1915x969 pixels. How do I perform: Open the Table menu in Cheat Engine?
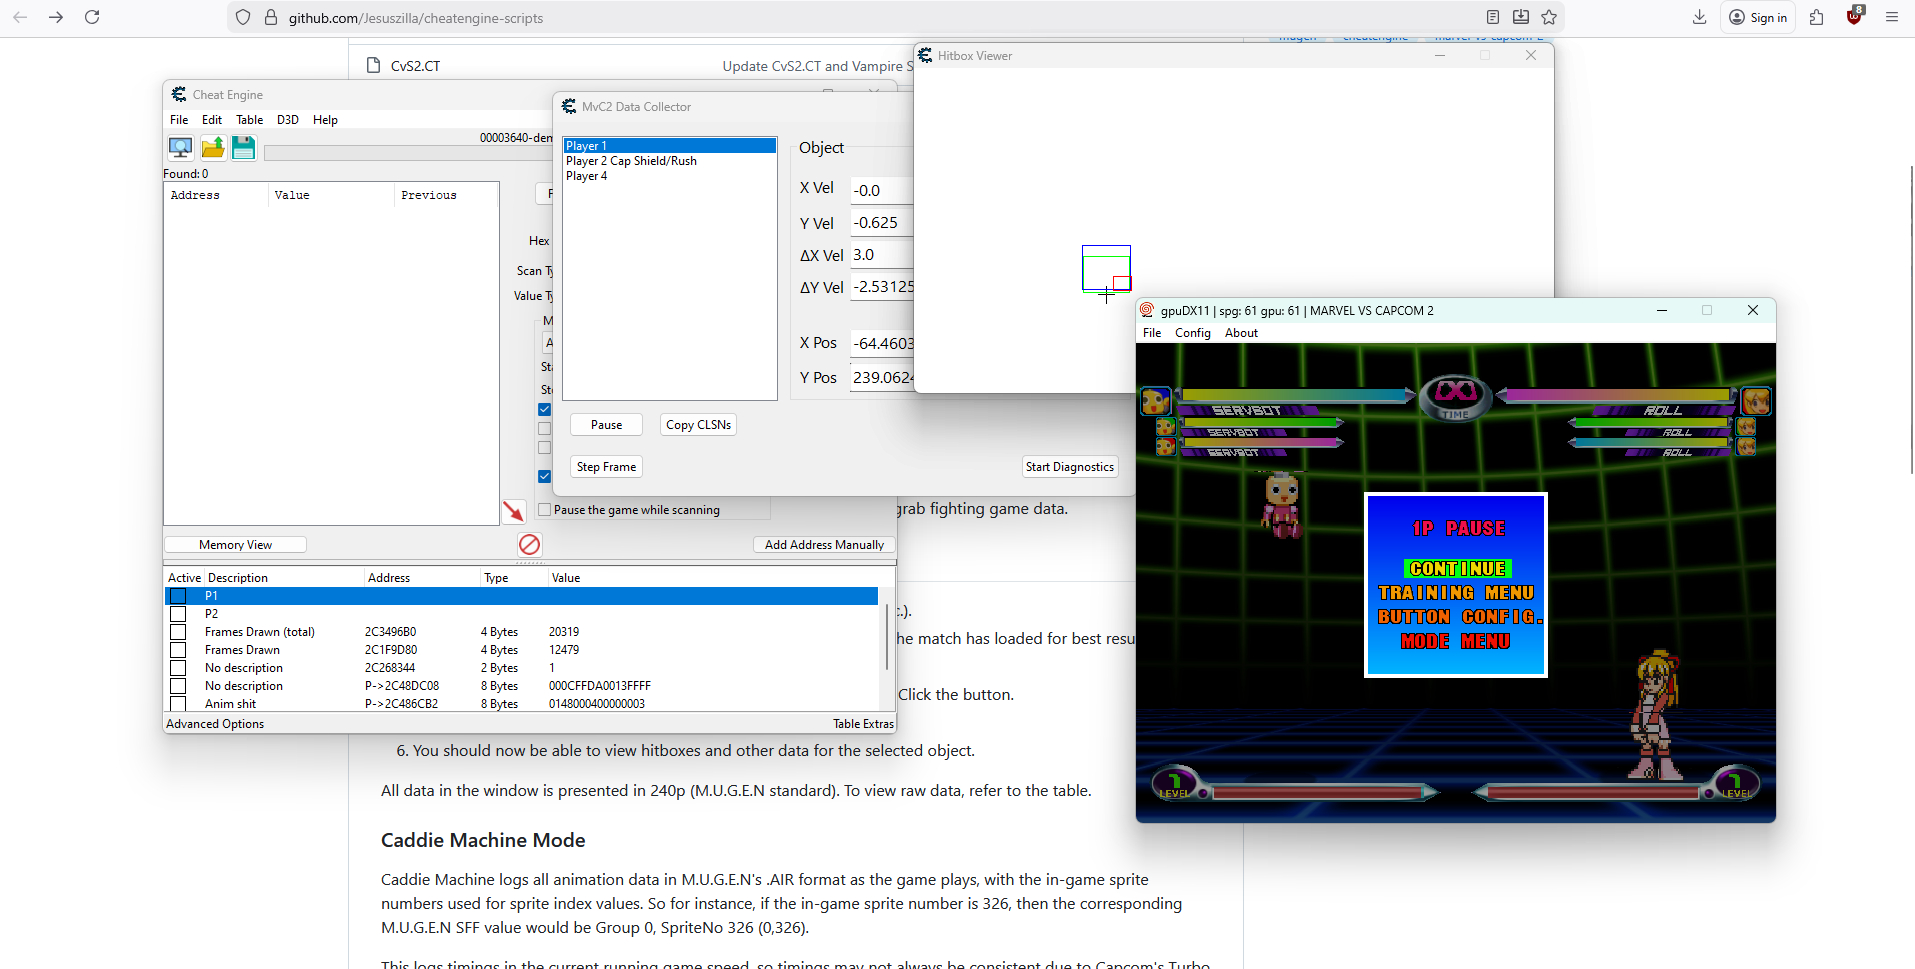pos(249,120)
